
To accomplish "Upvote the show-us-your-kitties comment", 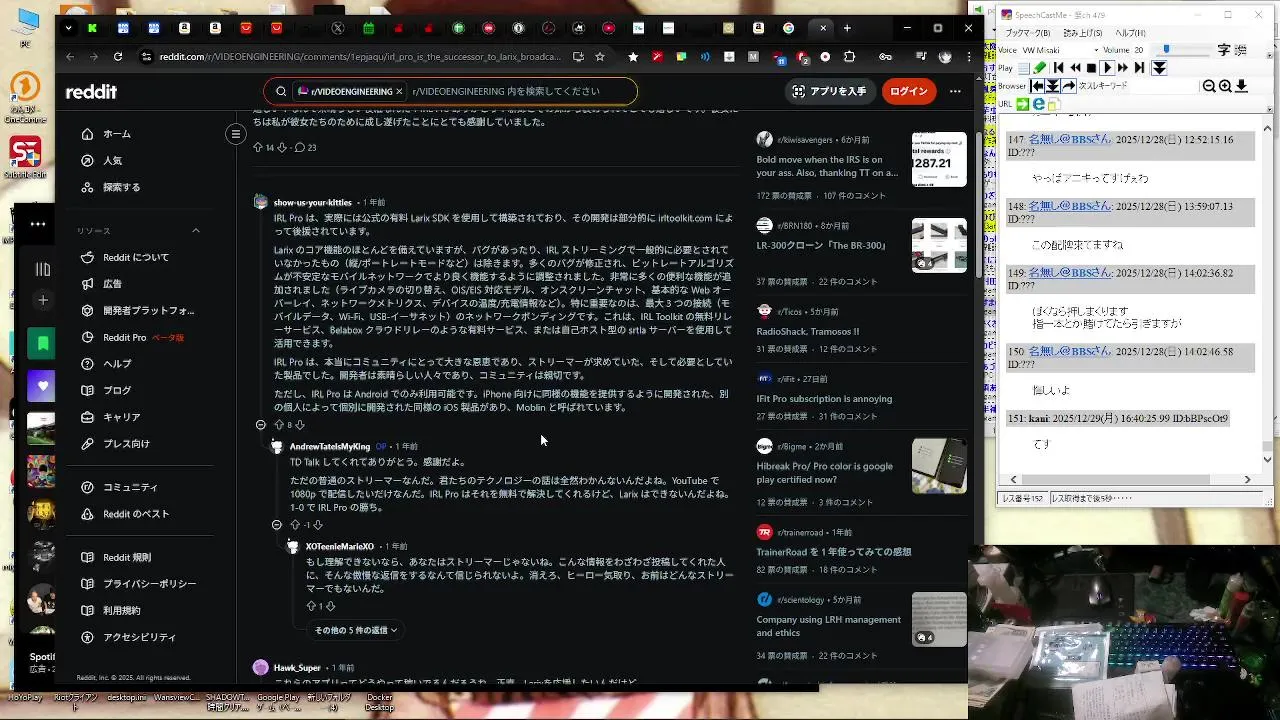I will click(279, 425).
